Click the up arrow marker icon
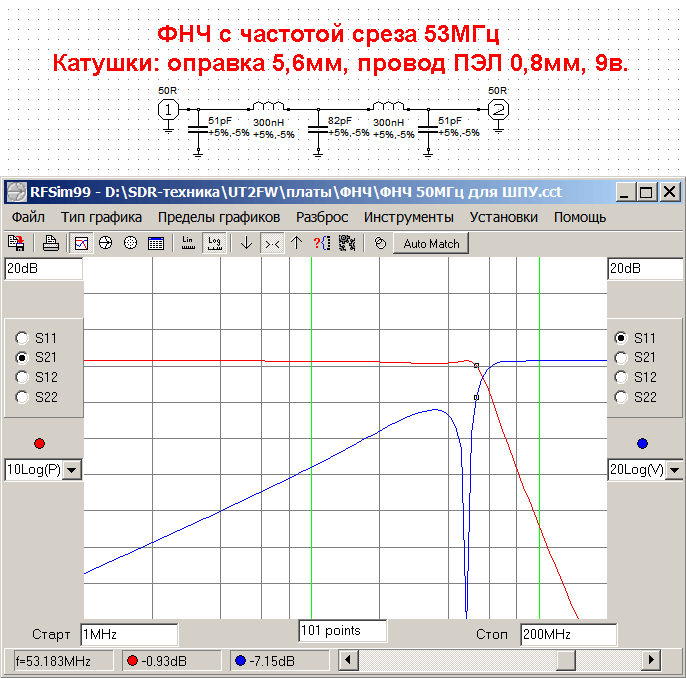 296,243
